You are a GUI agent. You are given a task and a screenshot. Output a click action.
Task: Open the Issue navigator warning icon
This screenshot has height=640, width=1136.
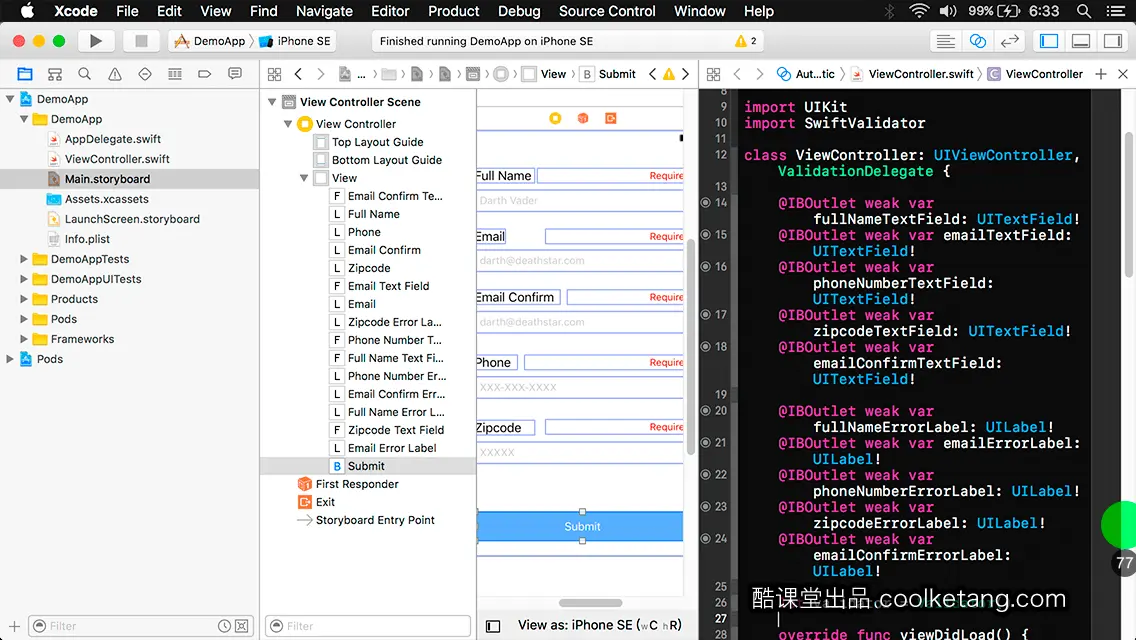114,74
